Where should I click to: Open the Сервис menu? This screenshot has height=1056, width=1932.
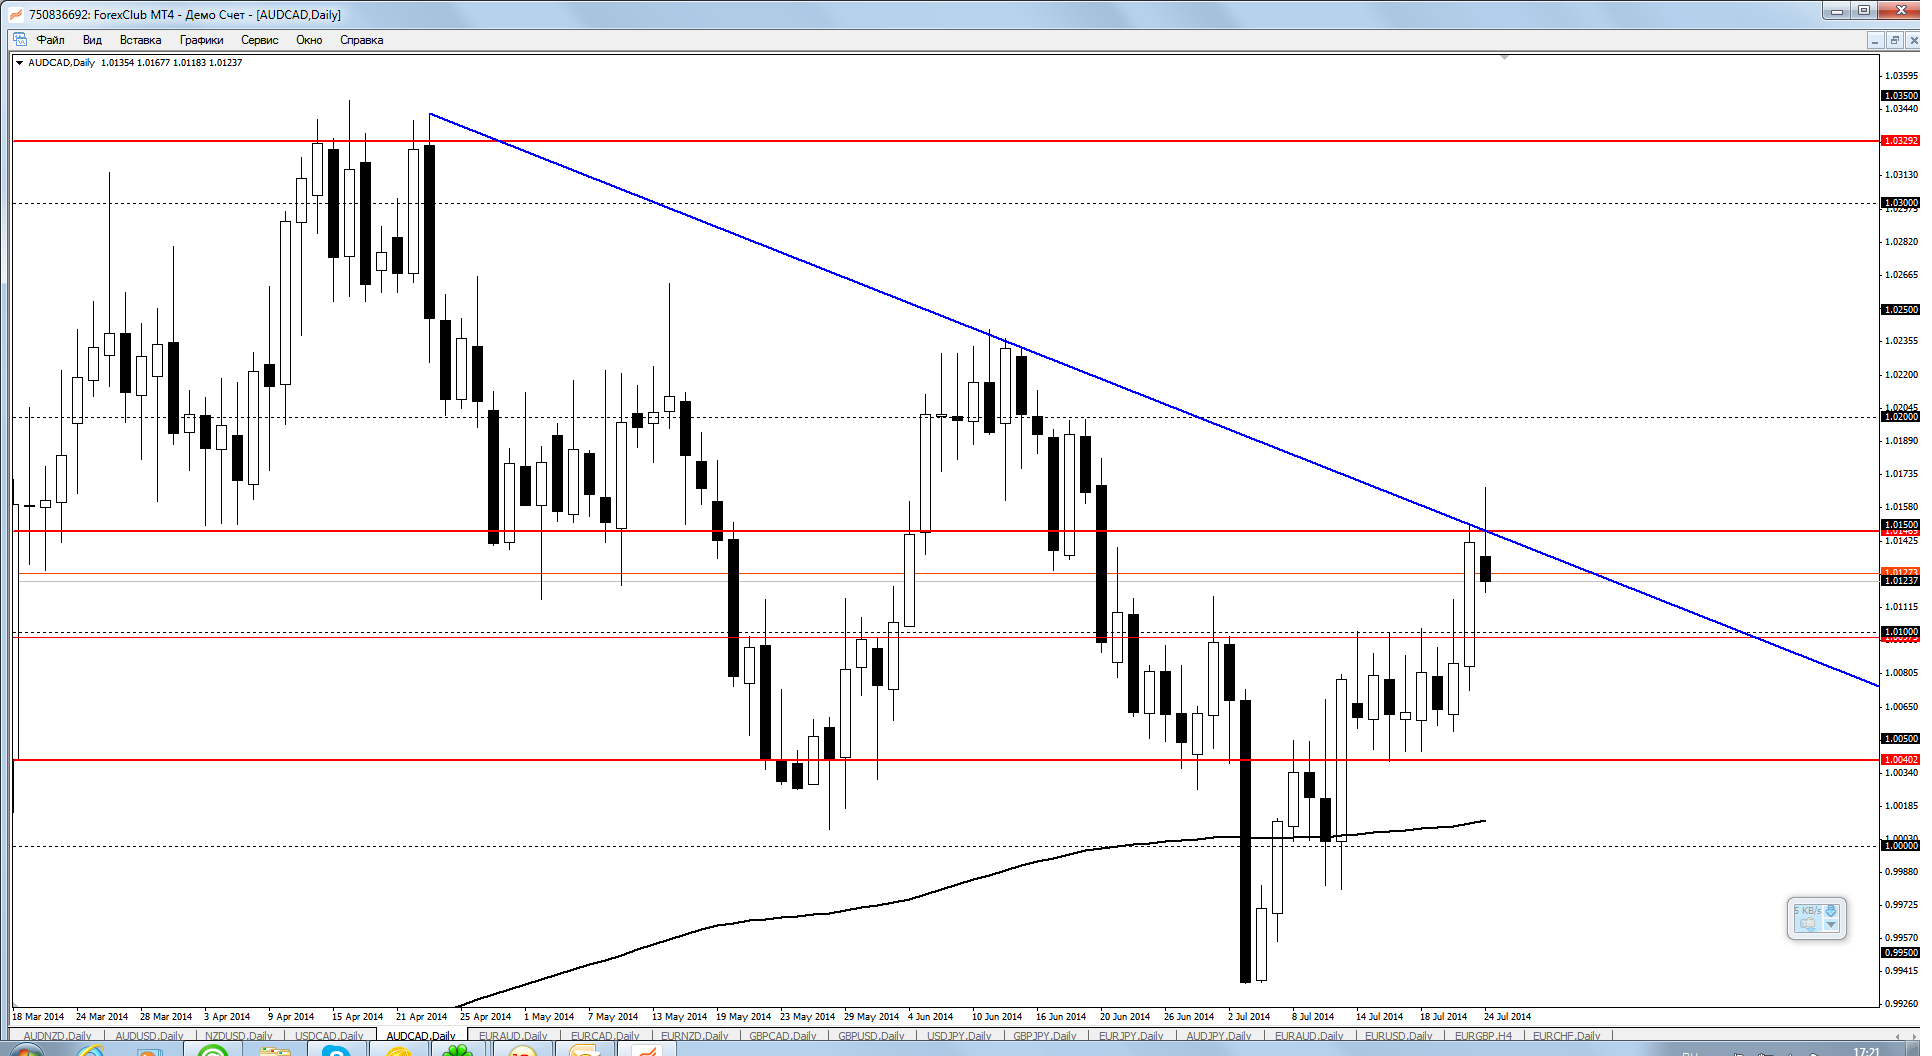[259, 40]
